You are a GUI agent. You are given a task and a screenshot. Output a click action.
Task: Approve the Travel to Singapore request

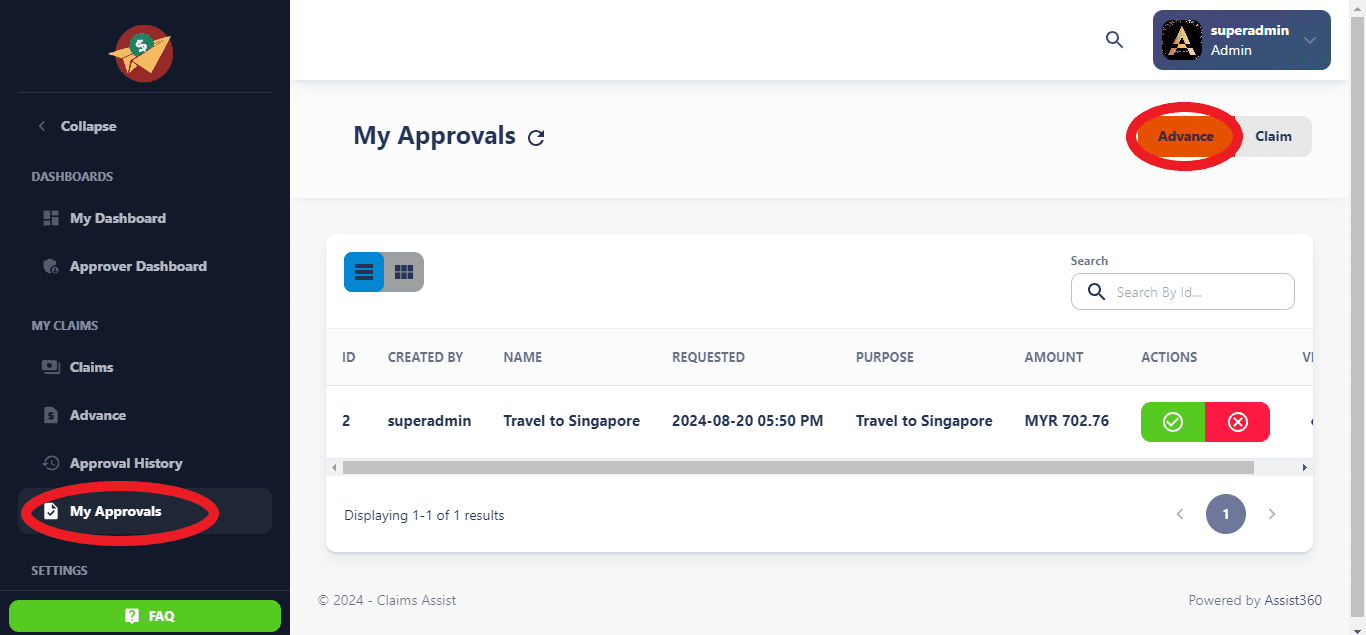[1173, 422]
